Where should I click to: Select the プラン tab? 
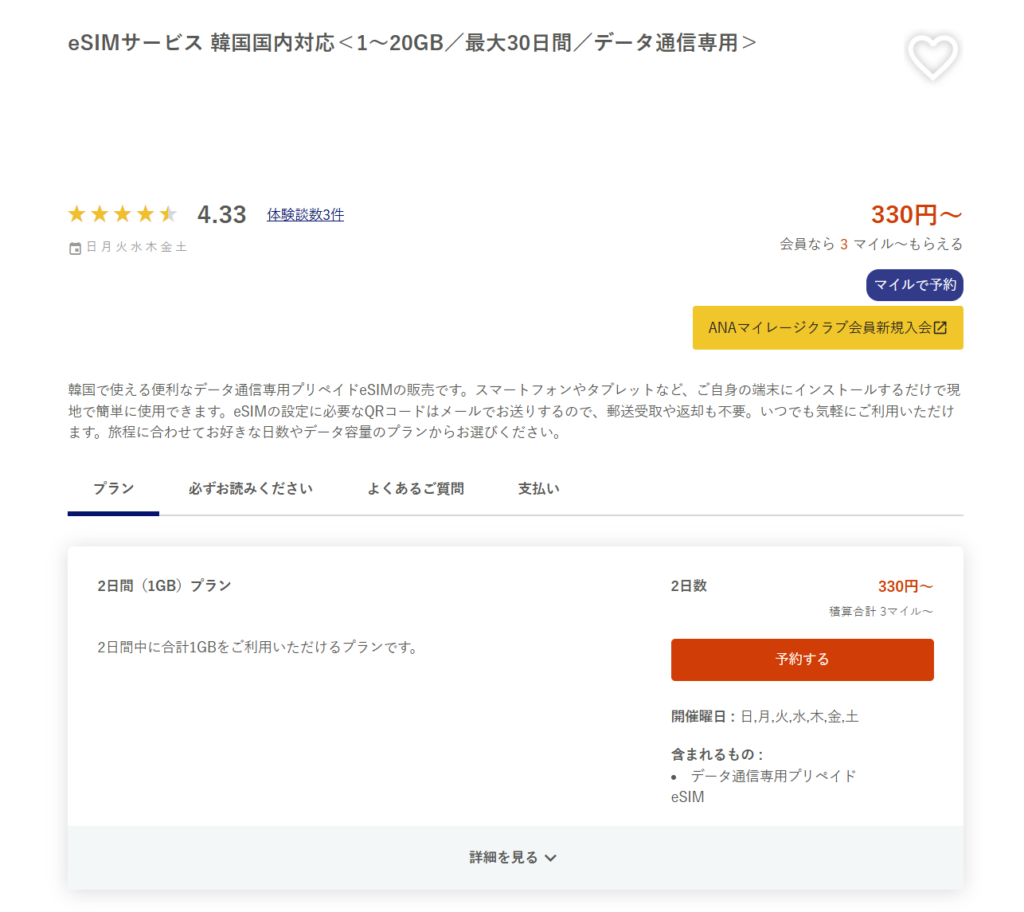coord(113,489)
